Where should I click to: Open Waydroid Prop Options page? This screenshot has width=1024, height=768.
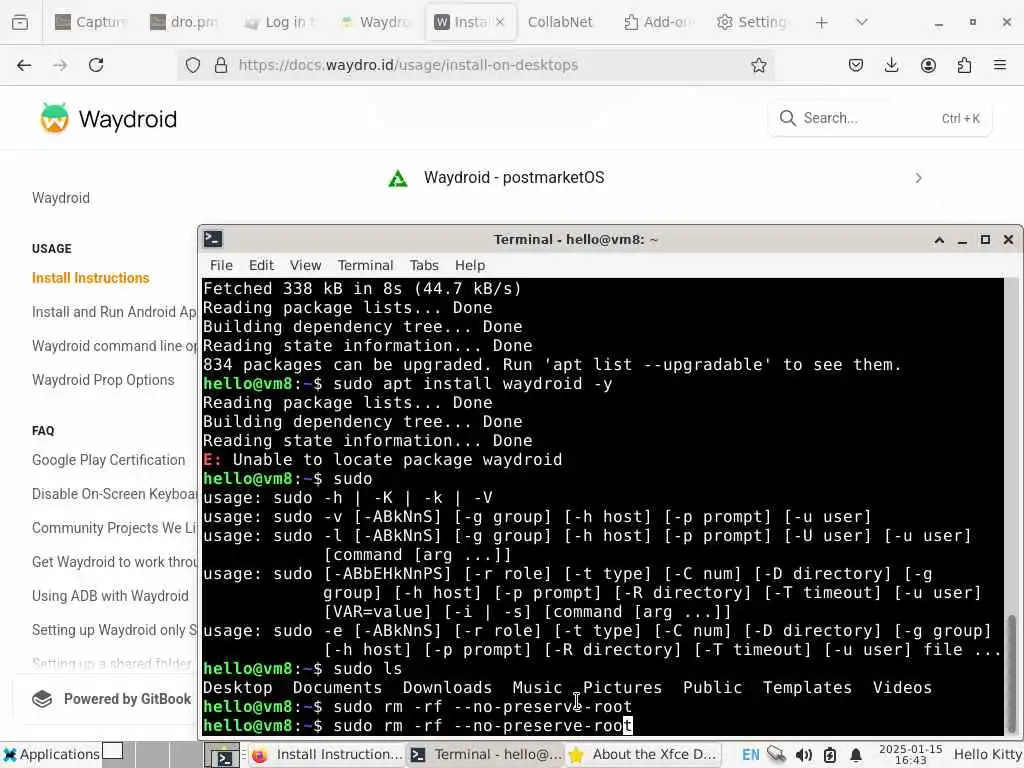point(103,380)
